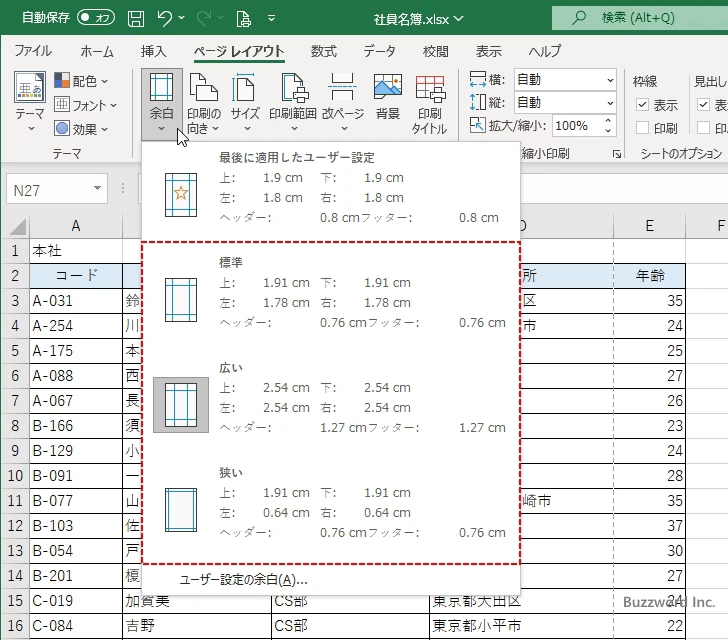Click the 背景 background icon
728x640 pixels.
tap(388, 87)
